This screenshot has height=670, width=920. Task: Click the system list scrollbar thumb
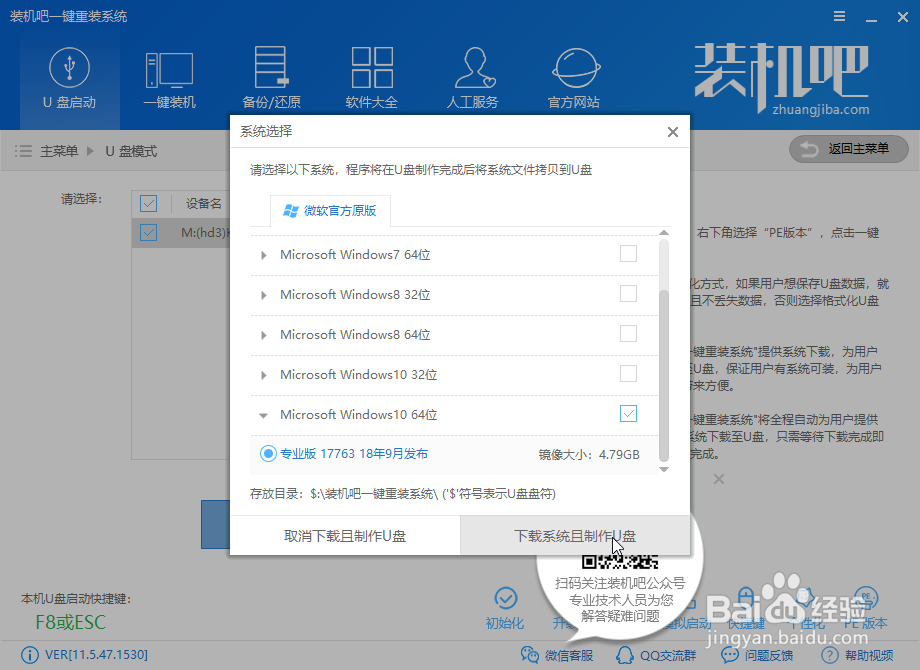[x=664, y=375]
